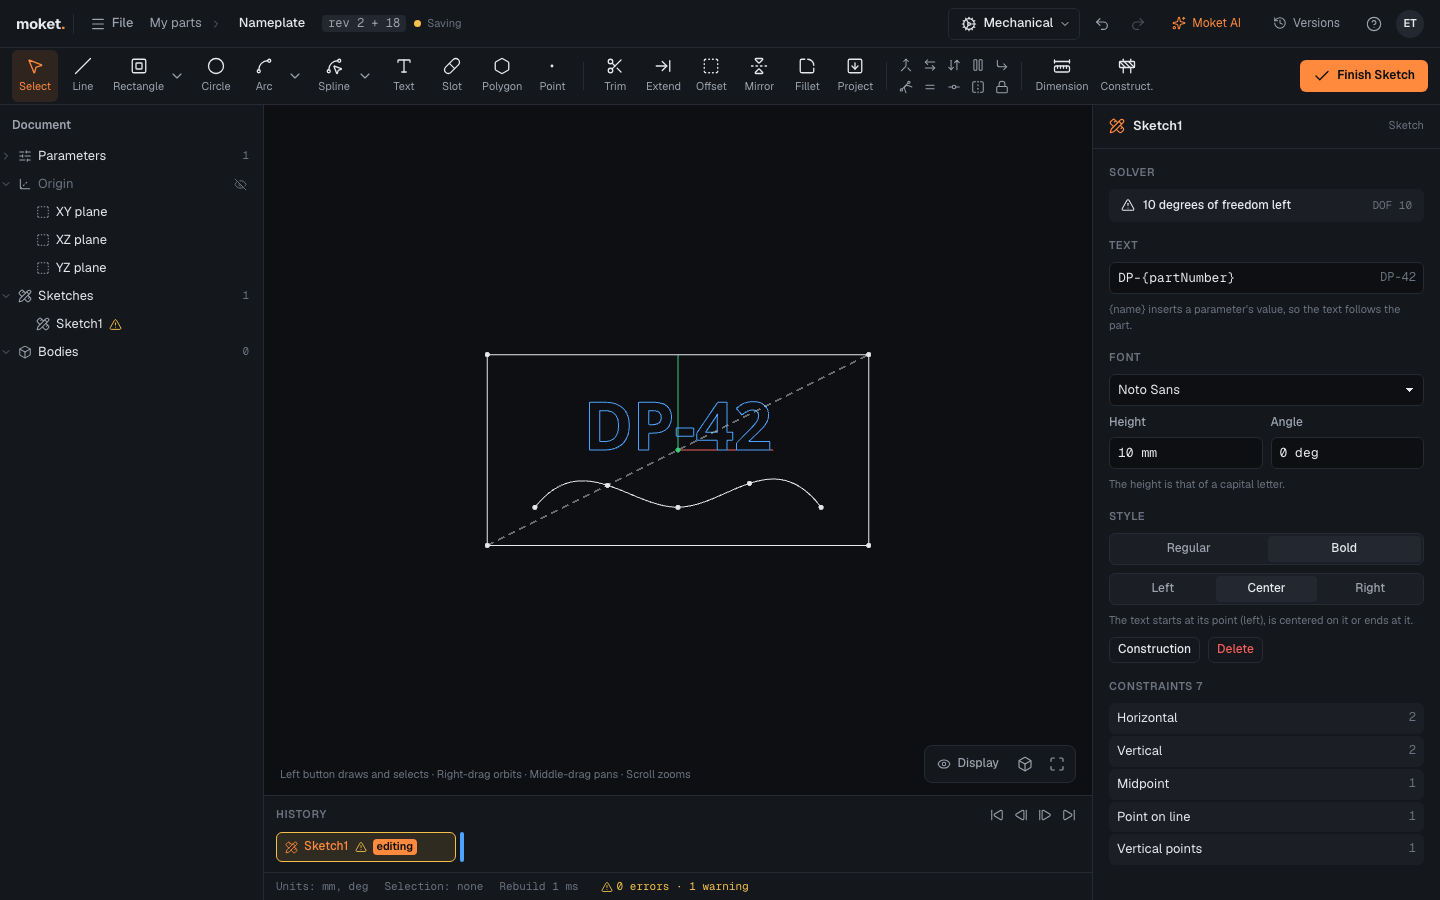Select the Extend tool
The height and width of the screenshot is (900, 1440).
pos(663,75)
